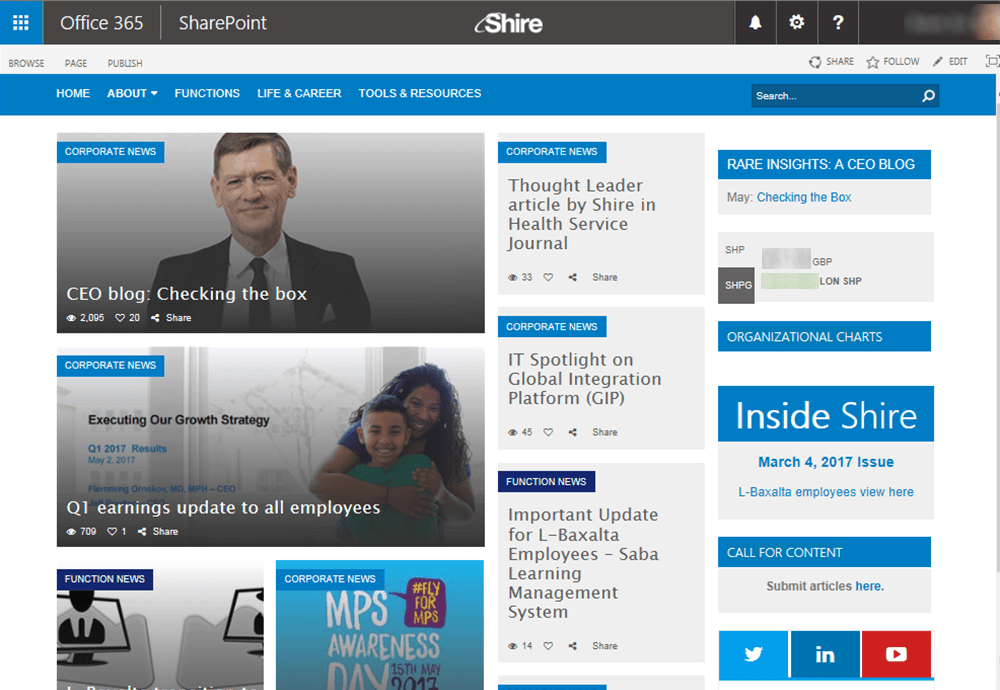
Task: Click share icon on CEO blog article
Action: (155, 318)
